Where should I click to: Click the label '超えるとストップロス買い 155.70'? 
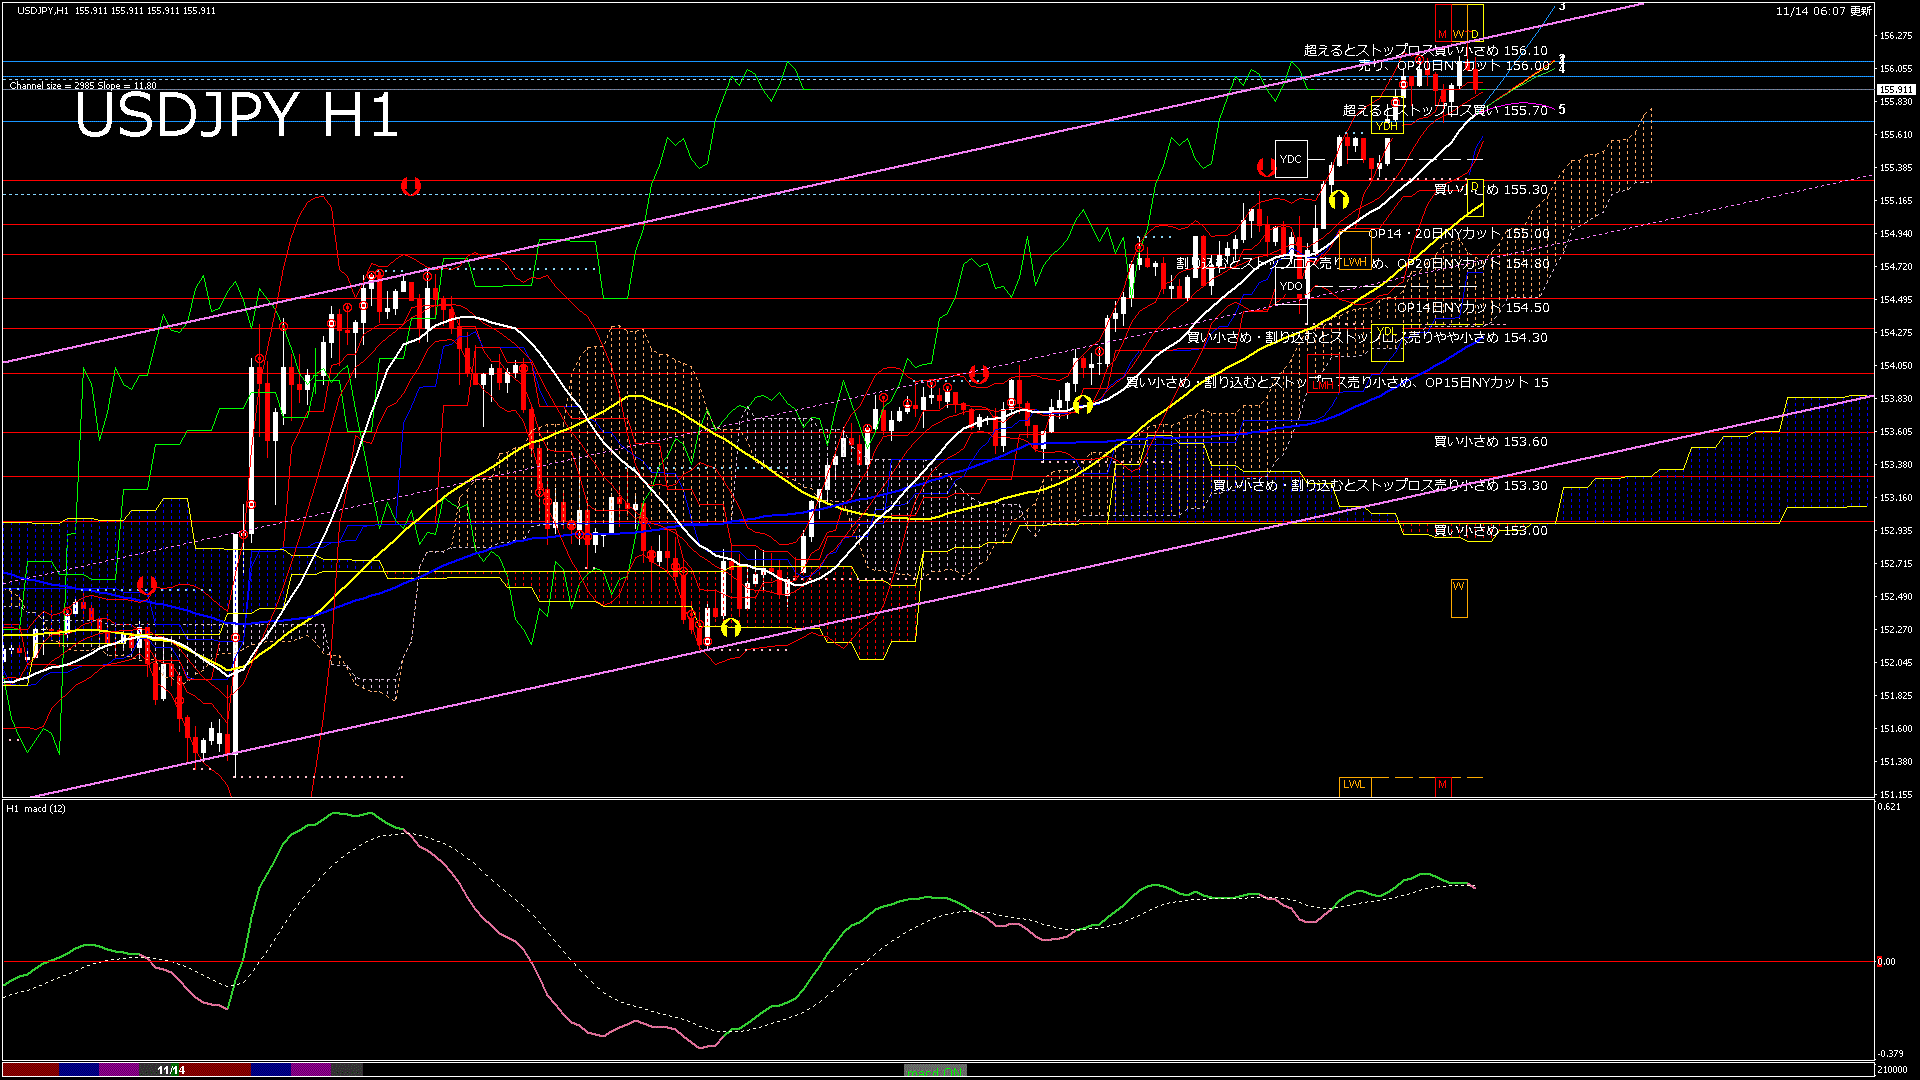click(x=1445, y=110)
